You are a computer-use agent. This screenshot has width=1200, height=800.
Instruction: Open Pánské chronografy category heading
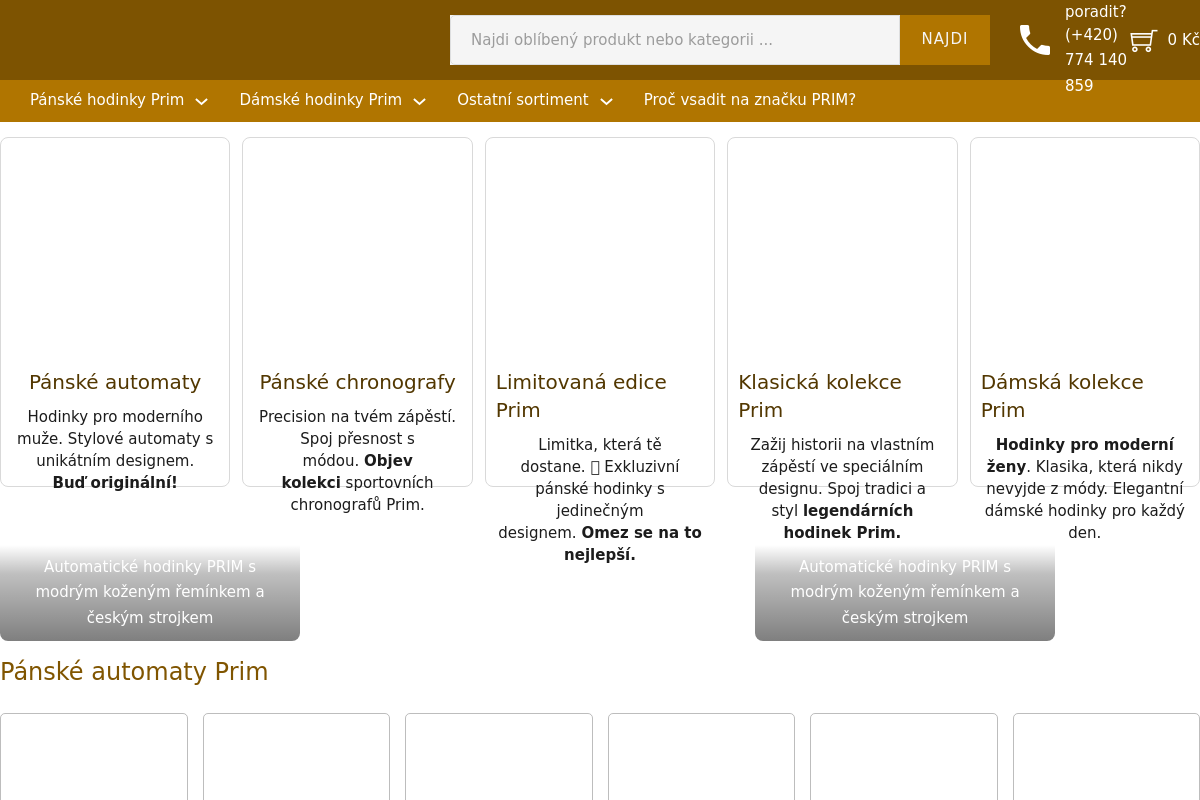pos(357,382)
